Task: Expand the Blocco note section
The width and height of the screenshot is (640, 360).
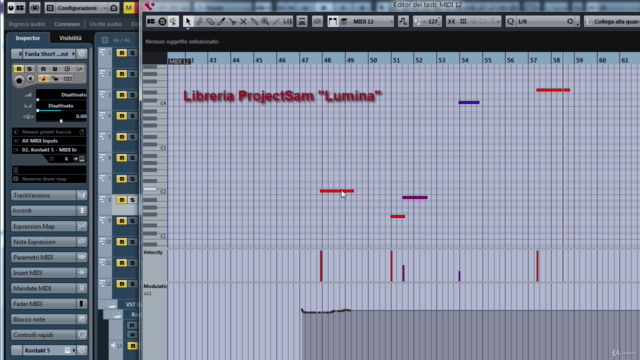Action: point(49,319)
